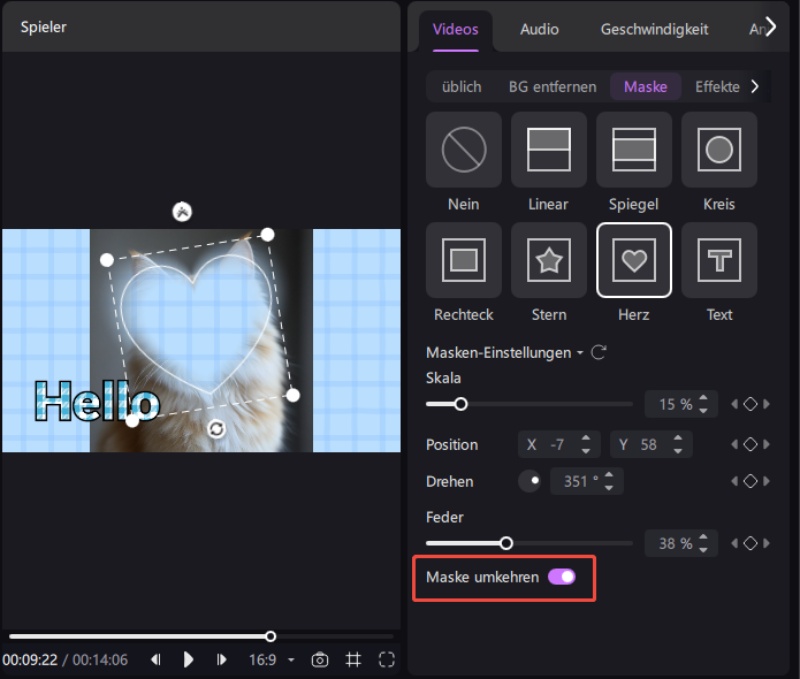Take a snapshot with the camera icon

point(320,660)
